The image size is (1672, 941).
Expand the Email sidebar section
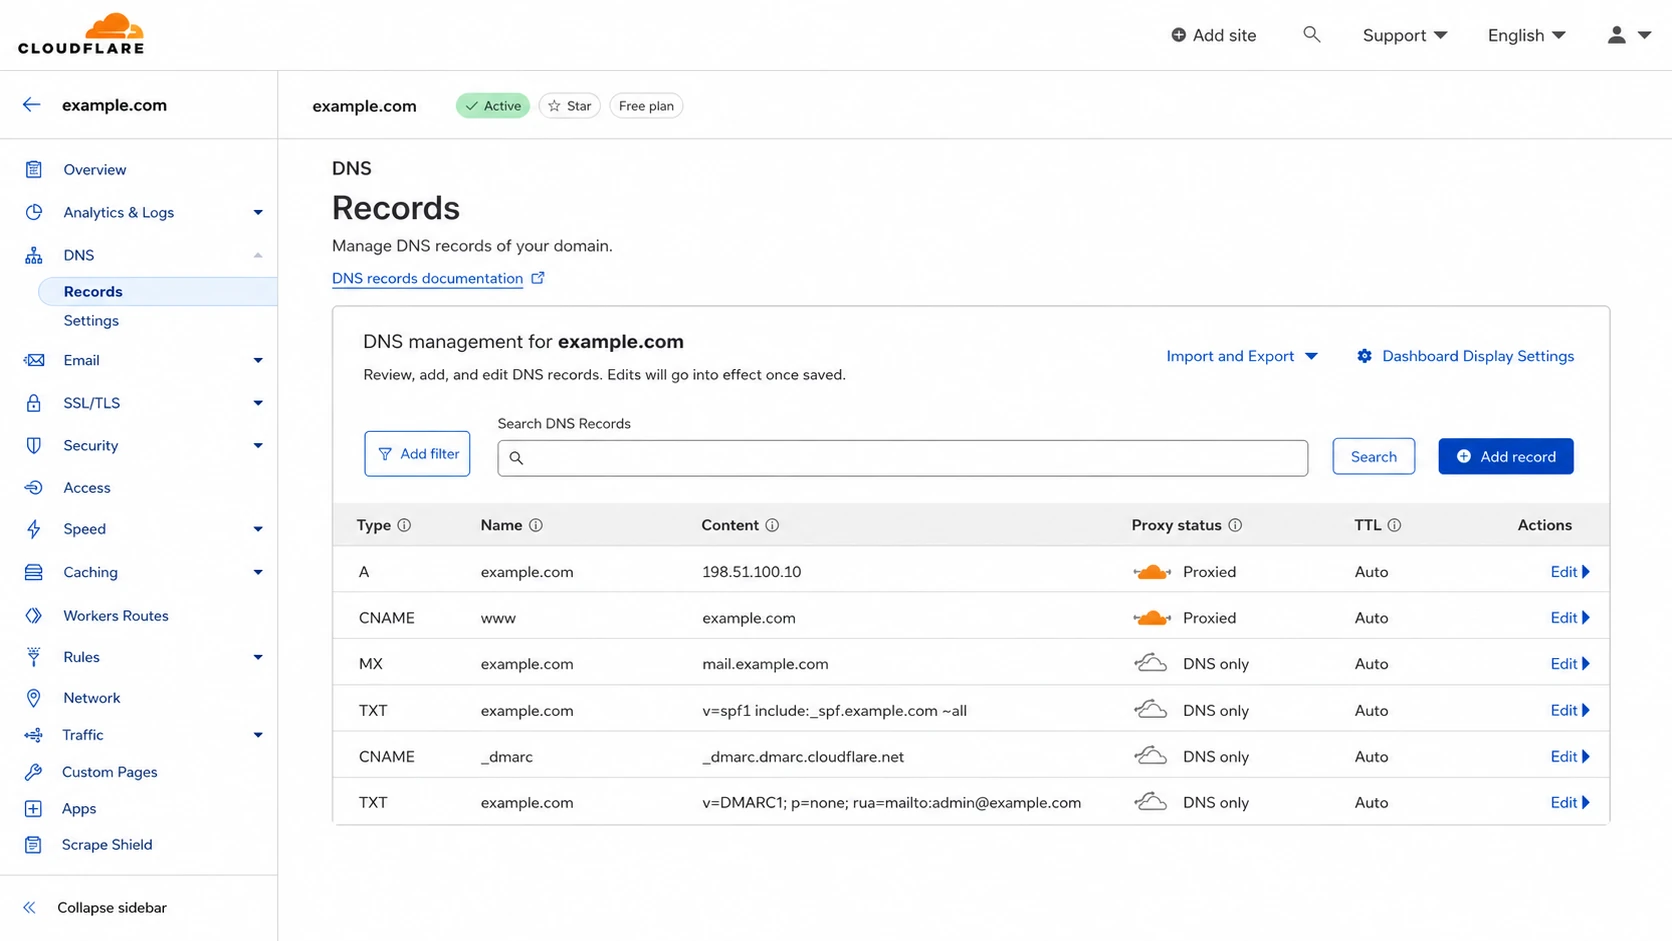click(x=258, y=360)
